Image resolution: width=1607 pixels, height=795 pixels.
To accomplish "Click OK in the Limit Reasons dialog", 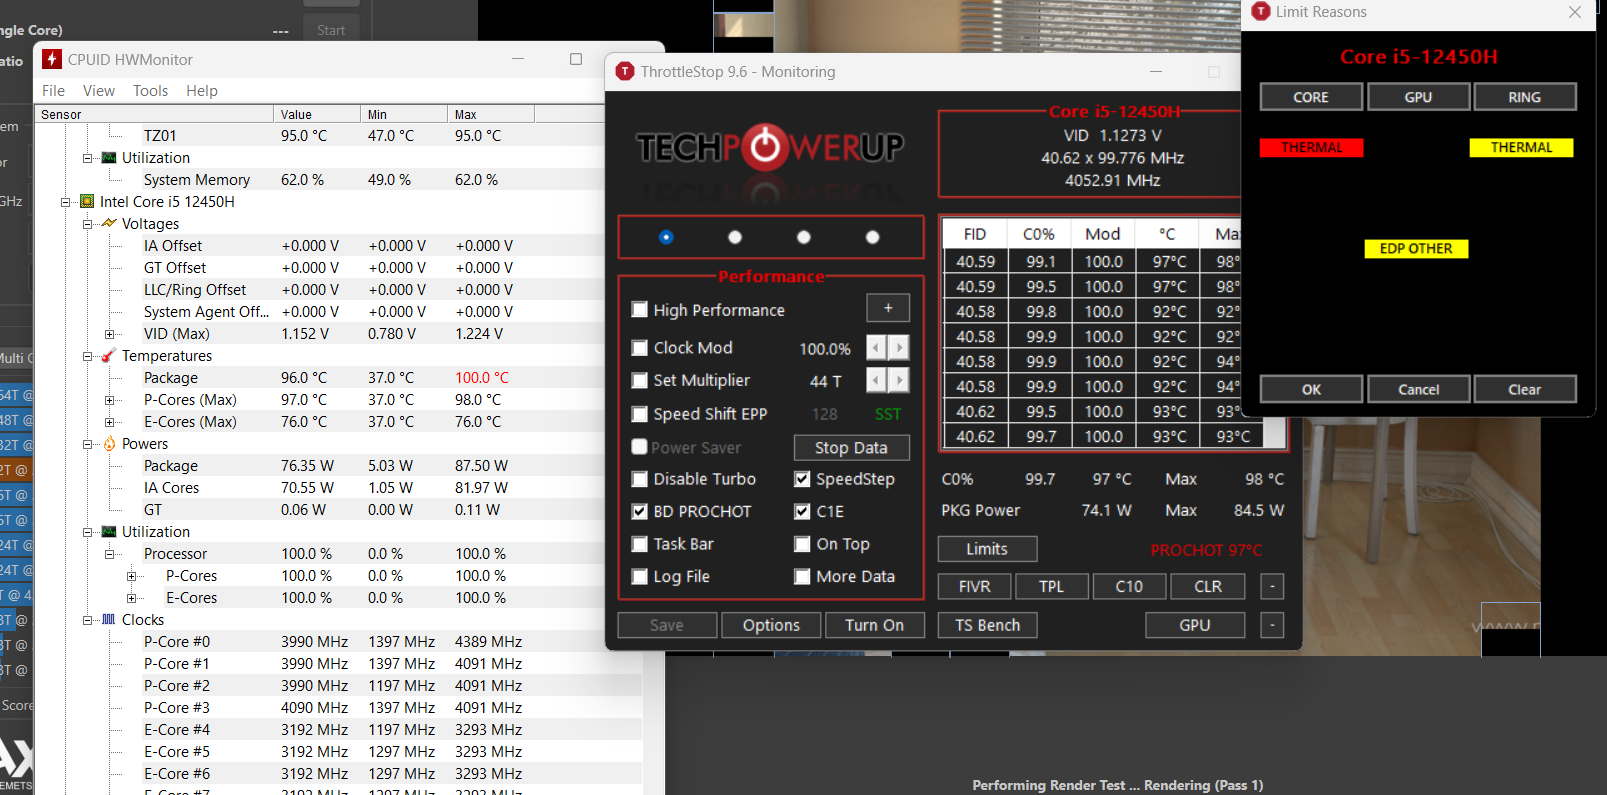I will click(x=1311, y=389).
